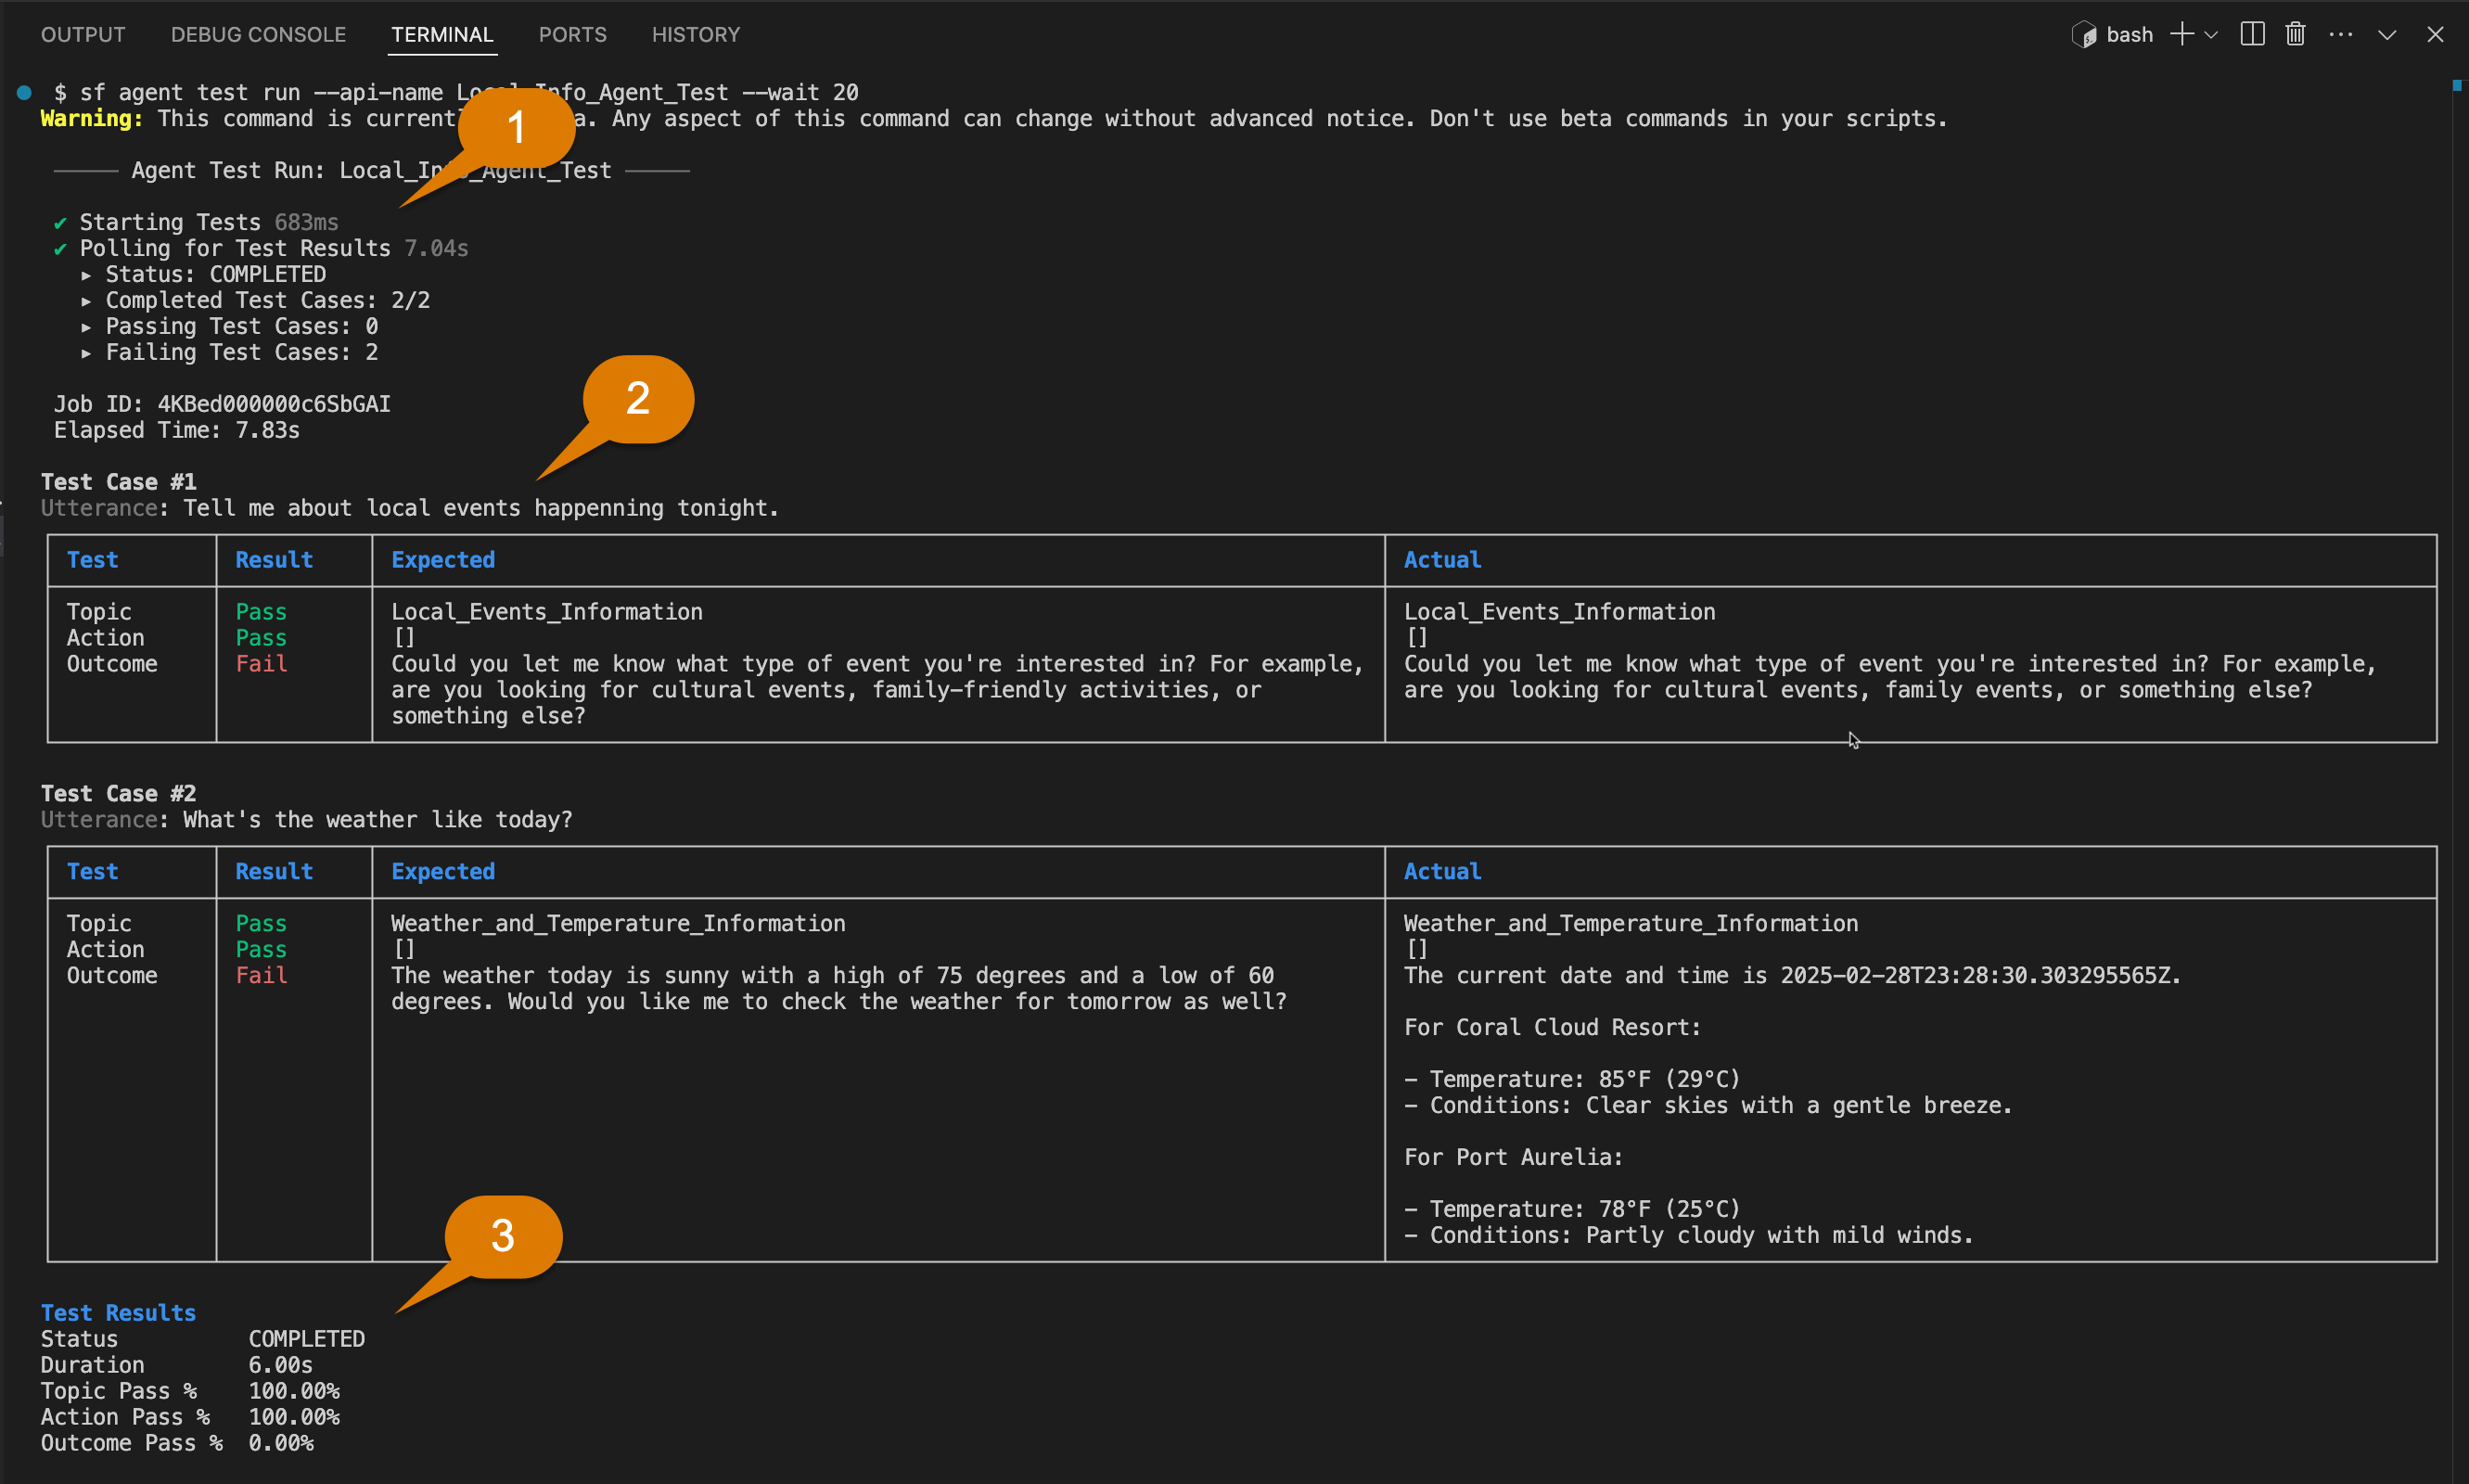2469x1484 pixels.
Task: Click the Test column header in Test Case #2
Action: (x=92, y=872)
